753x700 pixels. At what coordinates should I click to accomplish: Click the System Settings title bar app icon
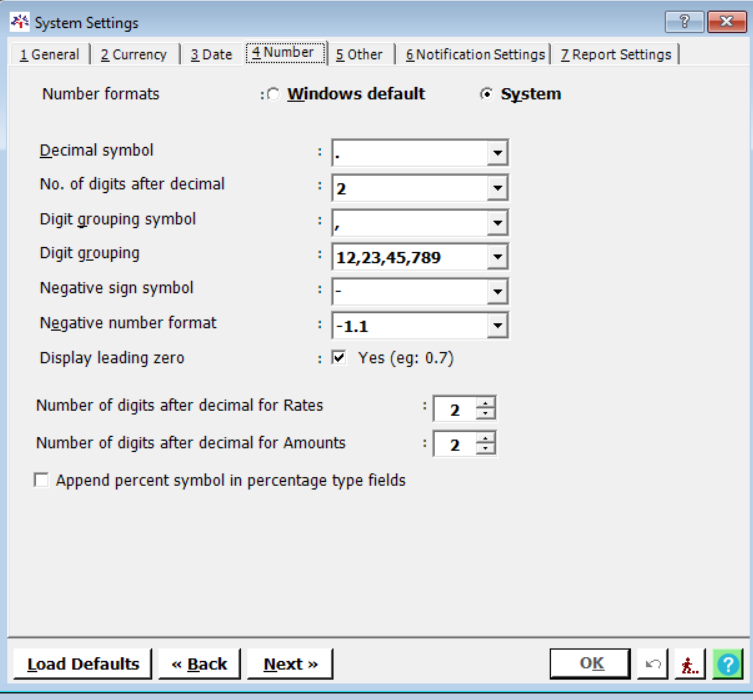point(19,22)
